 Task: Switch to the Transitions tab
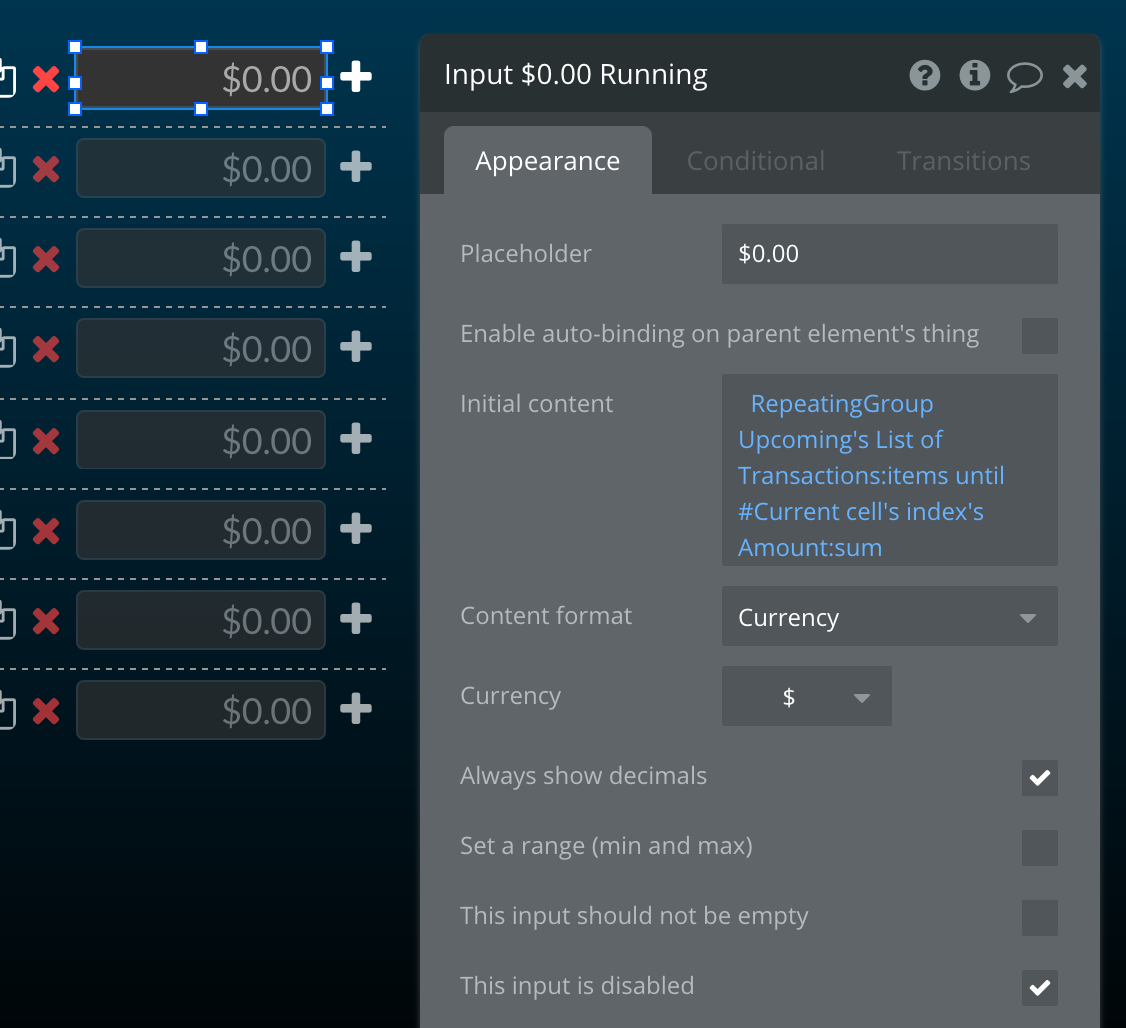(x=963, y=161)
